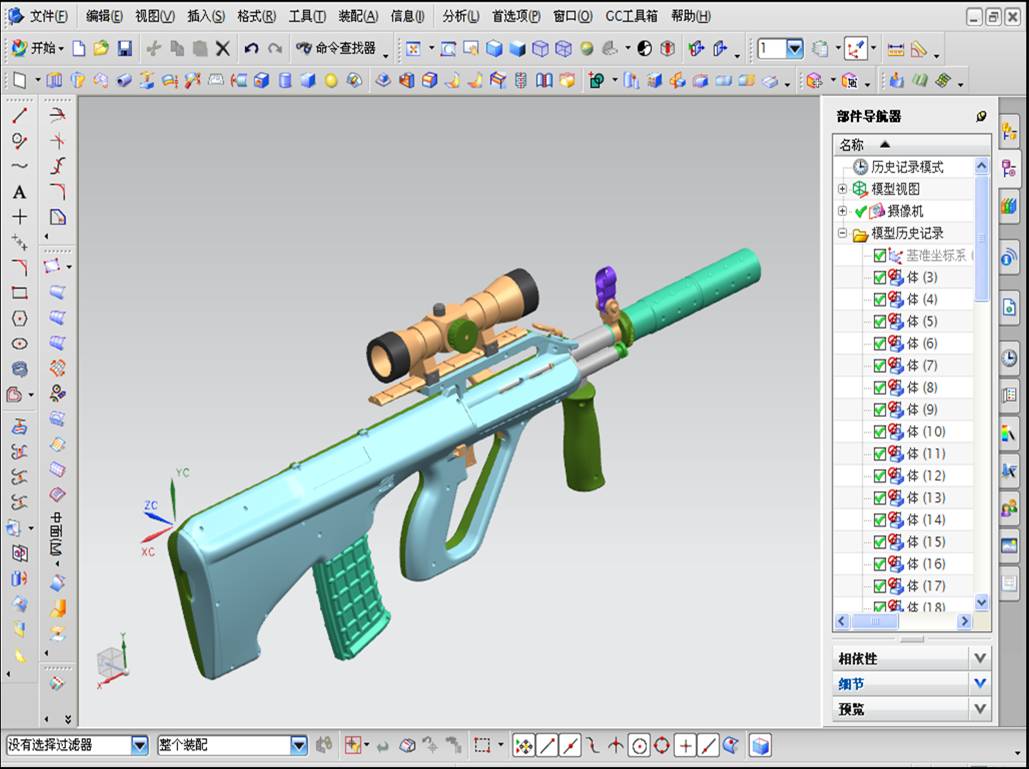Click the Save icon in toolbar

tap(125, 48)
